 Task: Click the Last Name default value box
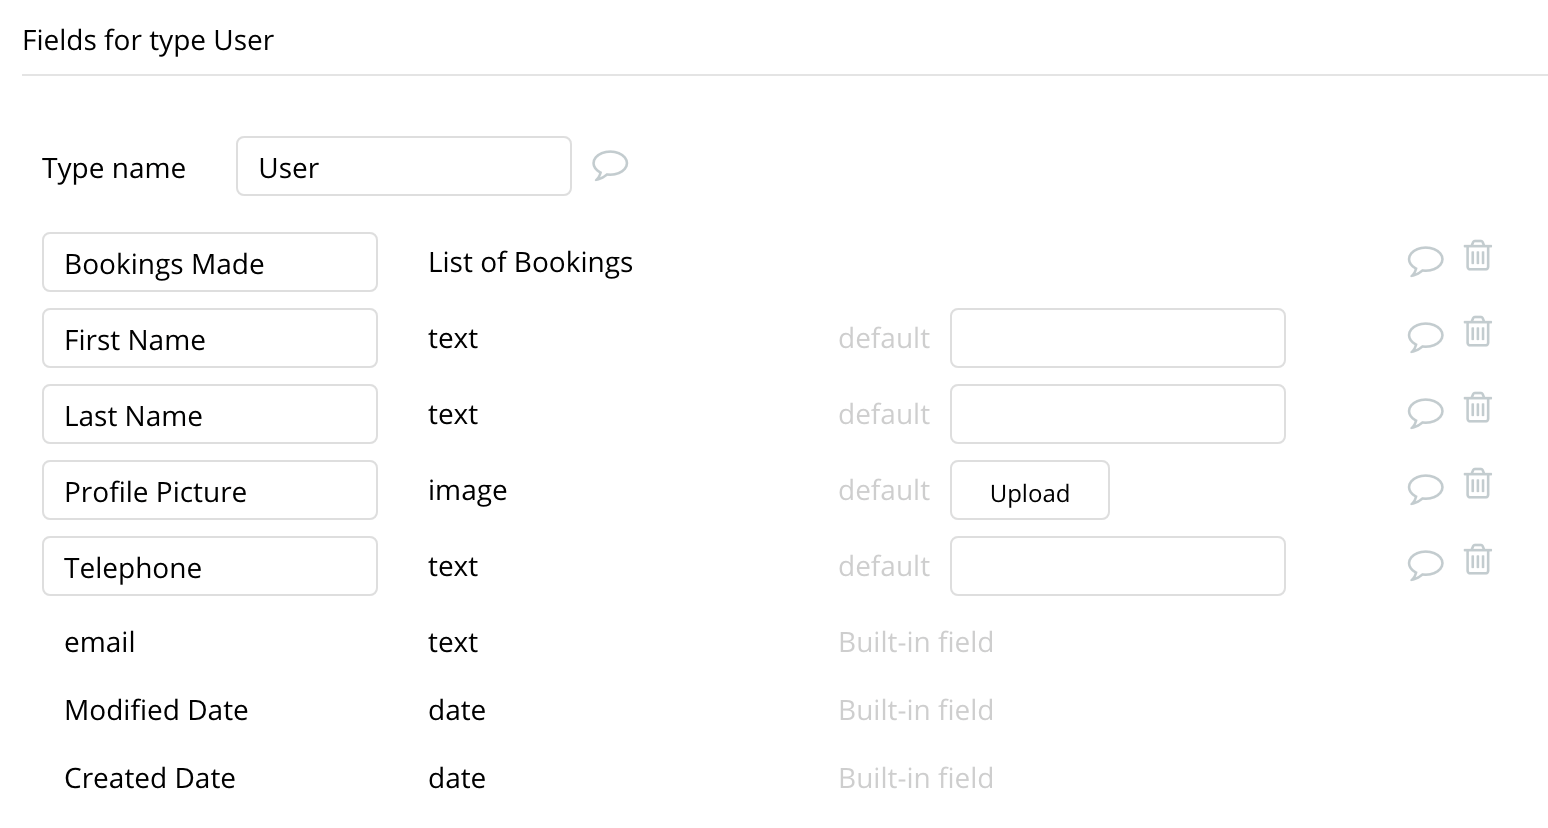click(x=1117, y=414)
